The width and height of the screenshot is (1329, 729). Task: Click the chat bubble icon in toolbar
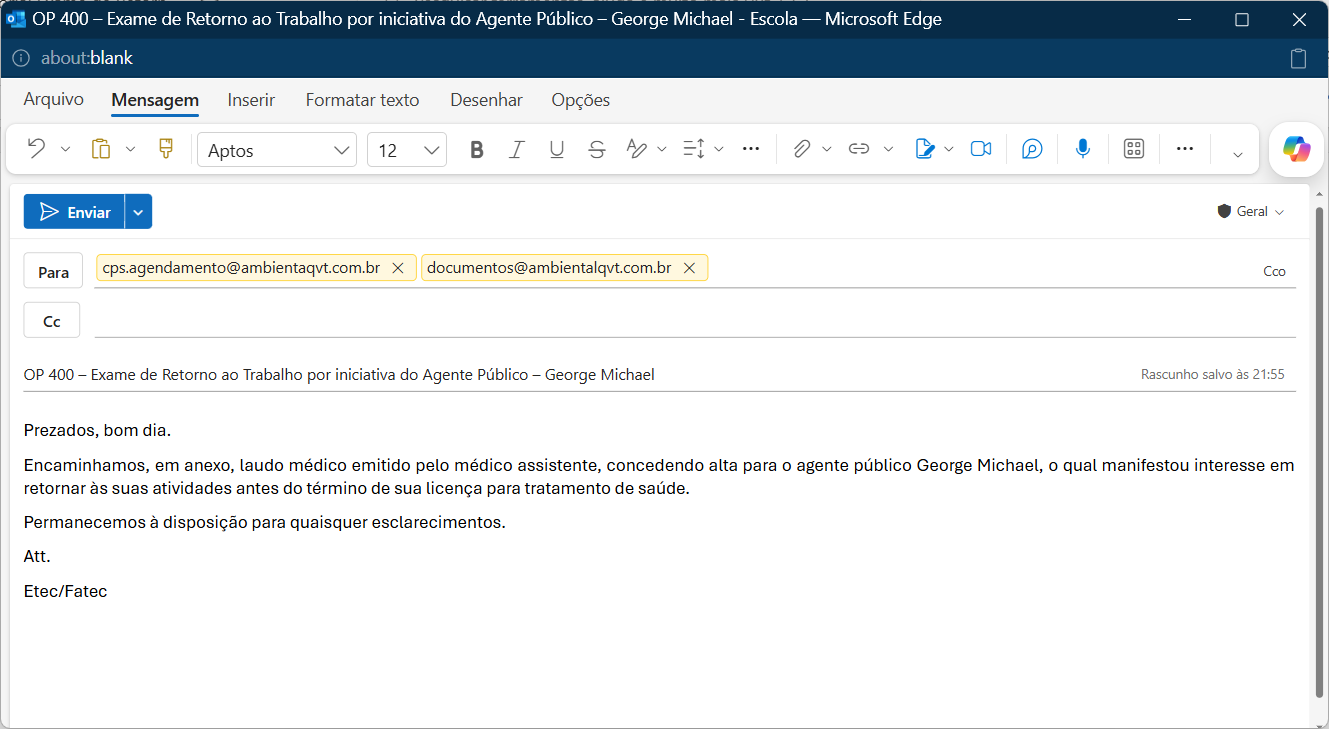click(x=1033, y=149)
